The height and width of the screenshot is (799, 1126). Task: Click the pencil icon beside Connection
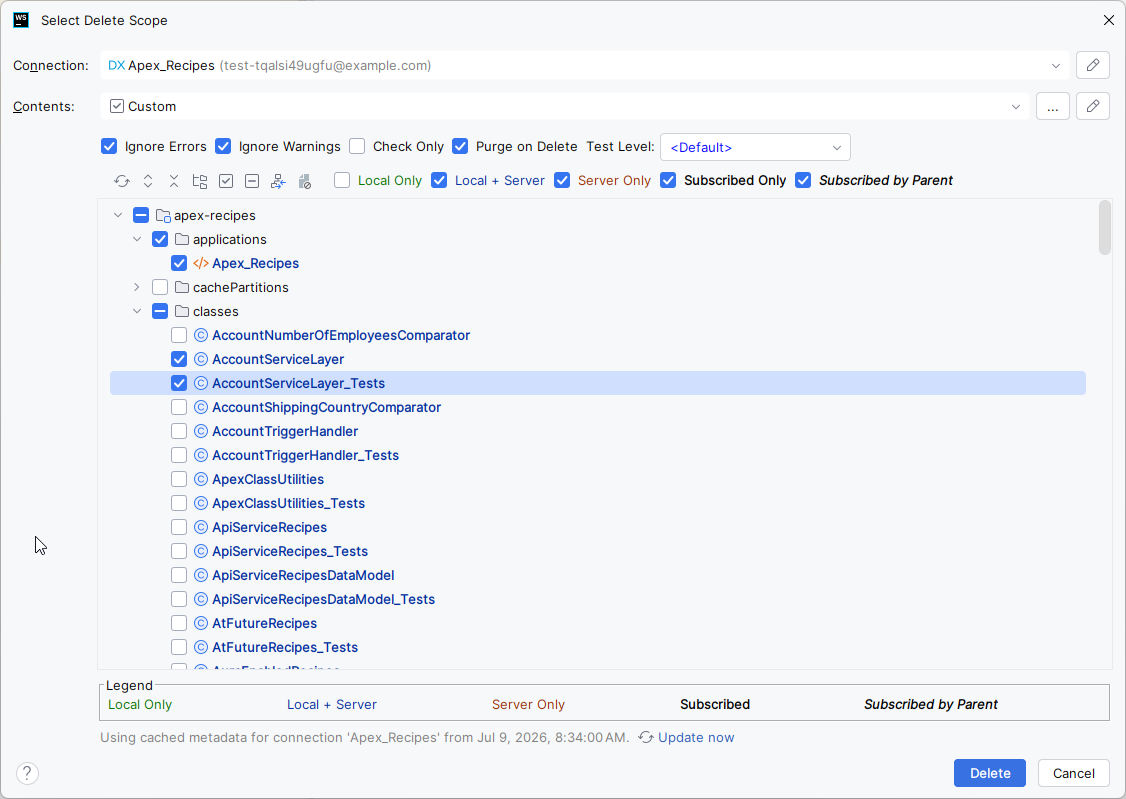coord(1093,65)
